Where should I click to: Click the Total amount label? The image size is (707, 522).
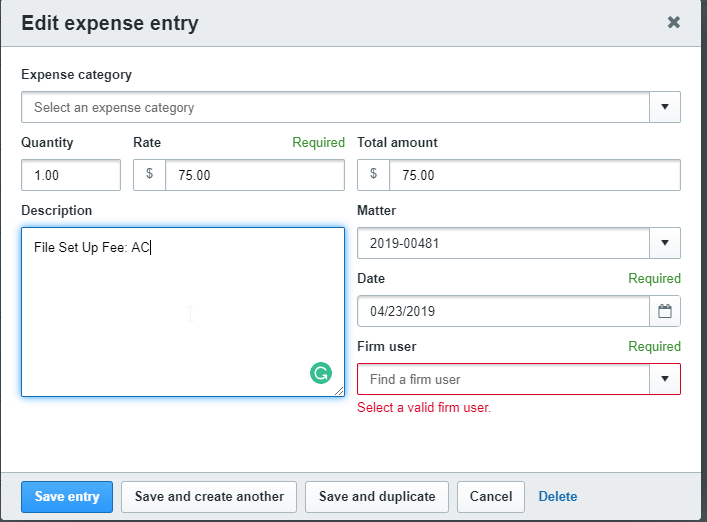click(x=397, y=142)
